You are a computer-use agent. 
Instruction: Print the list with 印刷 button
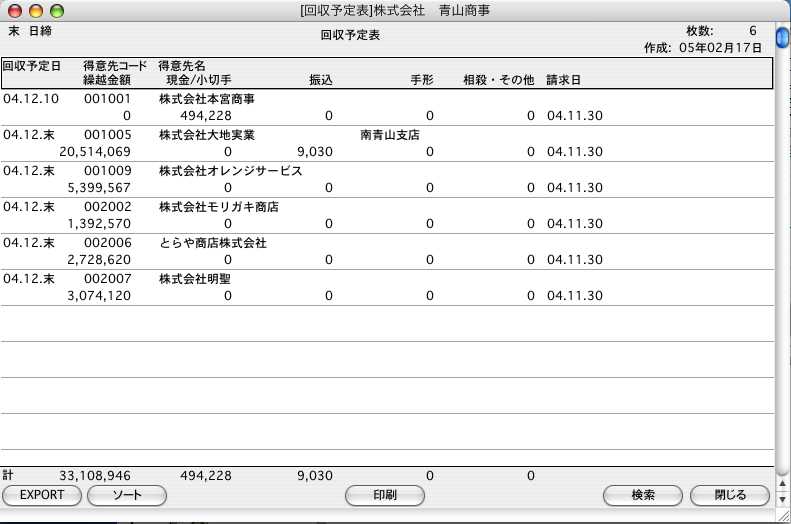pos(385,495)
